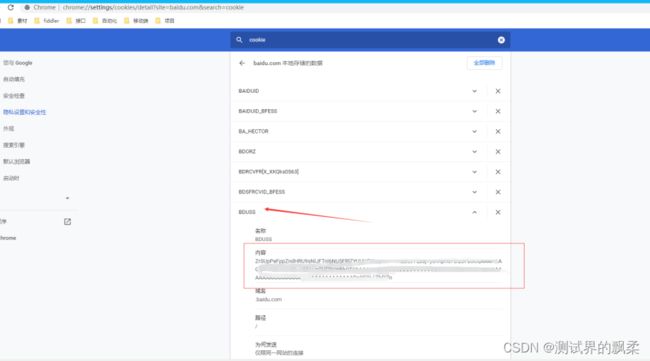The width and height of the screenshot is (650, 361).
Task: Delete the BDRCVFR cookie
Action: click(x=498, y=172)
